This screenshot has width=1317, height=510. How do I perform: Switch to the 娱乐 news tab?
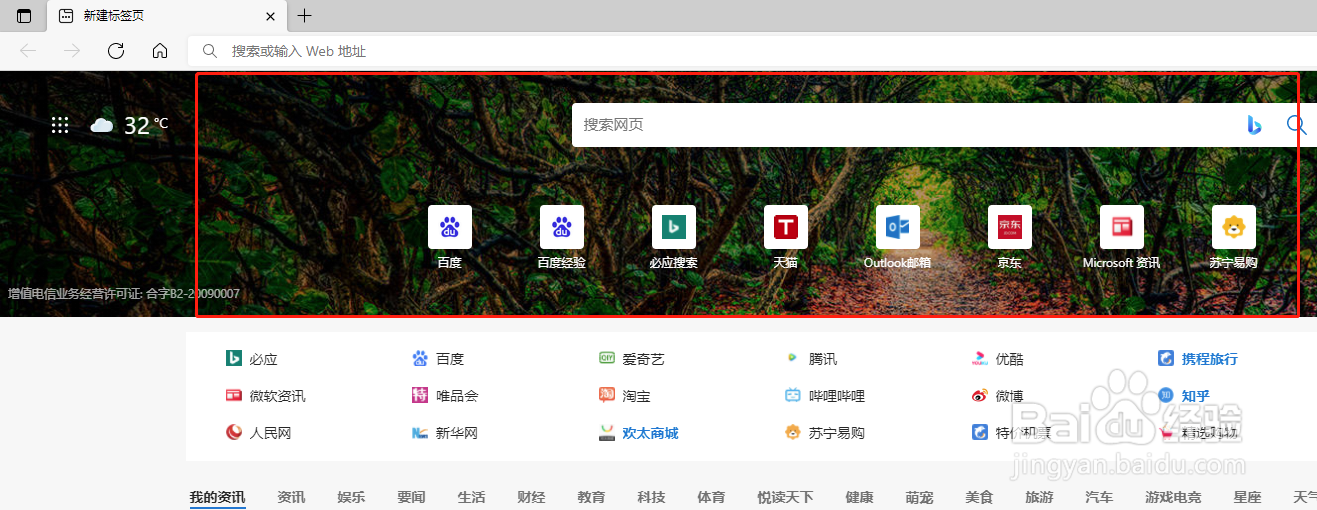[351, 497]
